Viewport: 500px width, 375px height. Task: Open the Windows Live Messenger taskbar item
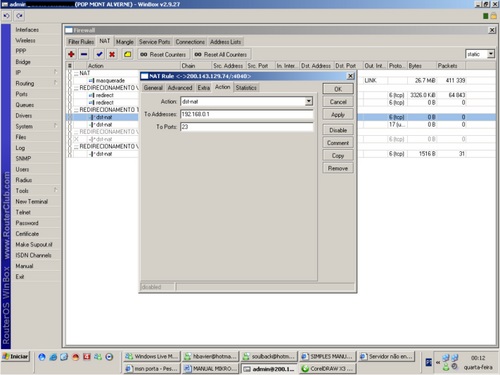coord(152,356)
